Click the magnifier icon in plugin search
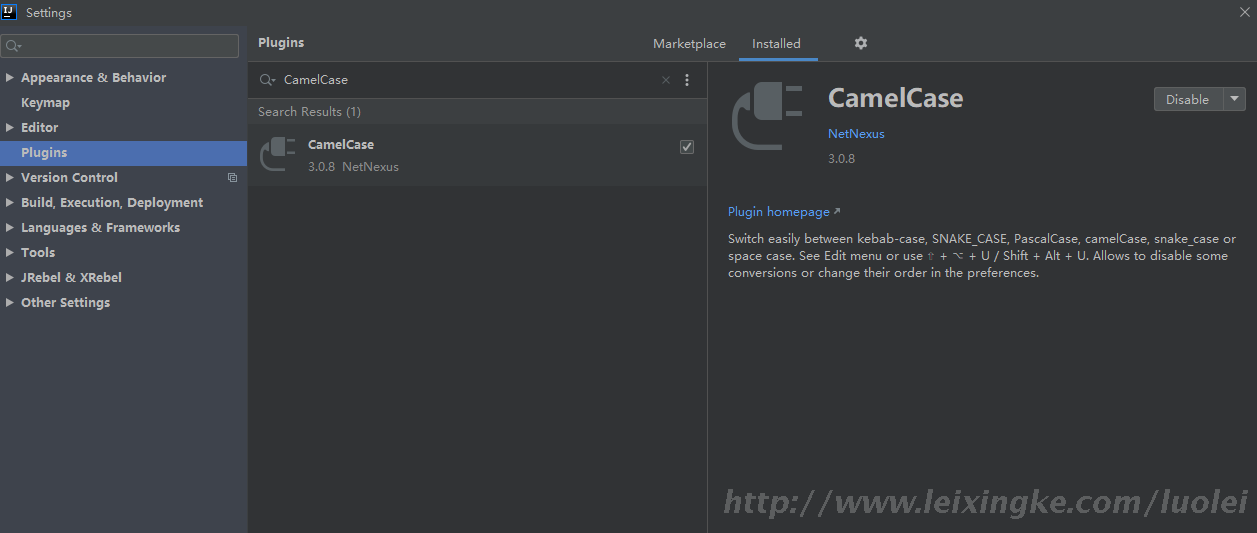1257x533 pixels. 267,80
